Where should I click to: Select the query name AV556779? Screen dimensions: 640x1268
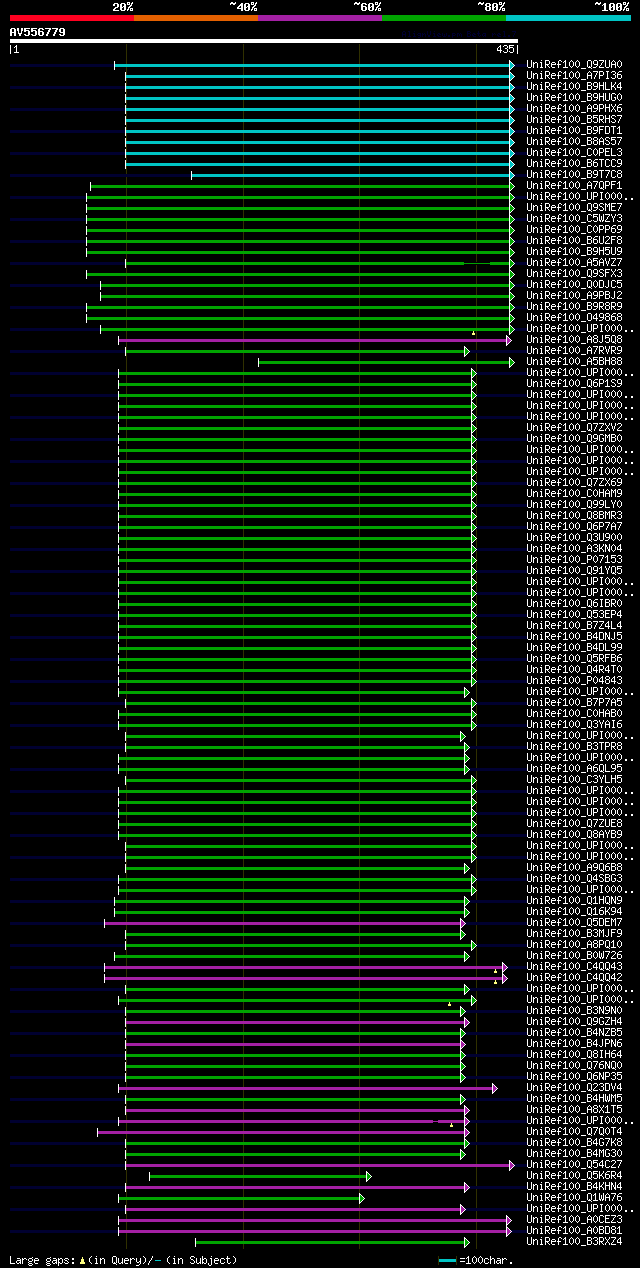[38, 32]
